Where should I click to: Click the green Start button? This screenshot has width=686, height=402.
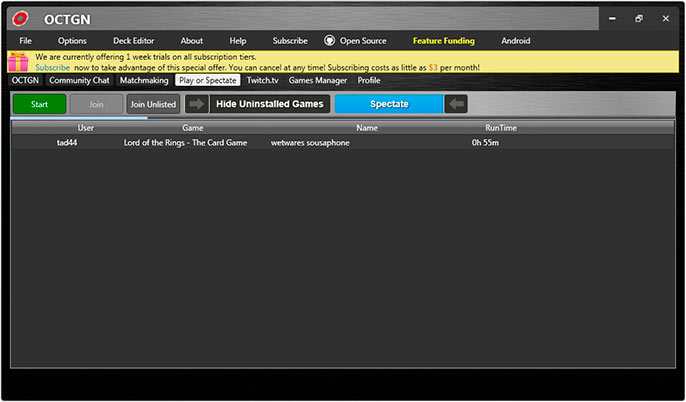[x=39, y=104]
